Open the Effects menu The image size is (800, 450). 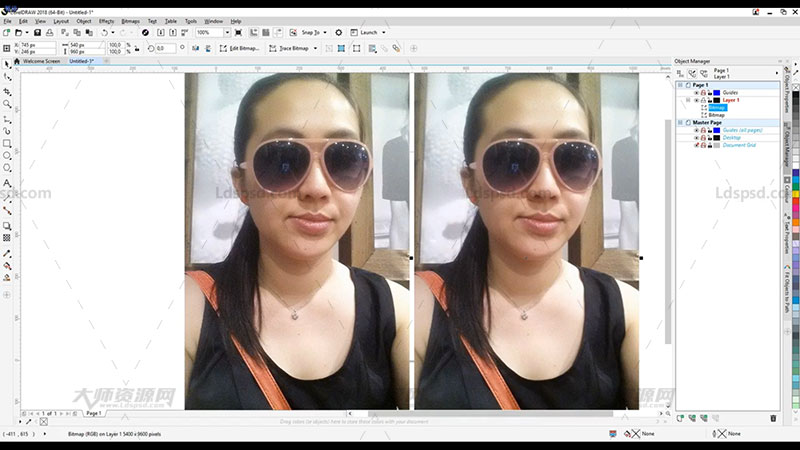[x=106, y=21]
